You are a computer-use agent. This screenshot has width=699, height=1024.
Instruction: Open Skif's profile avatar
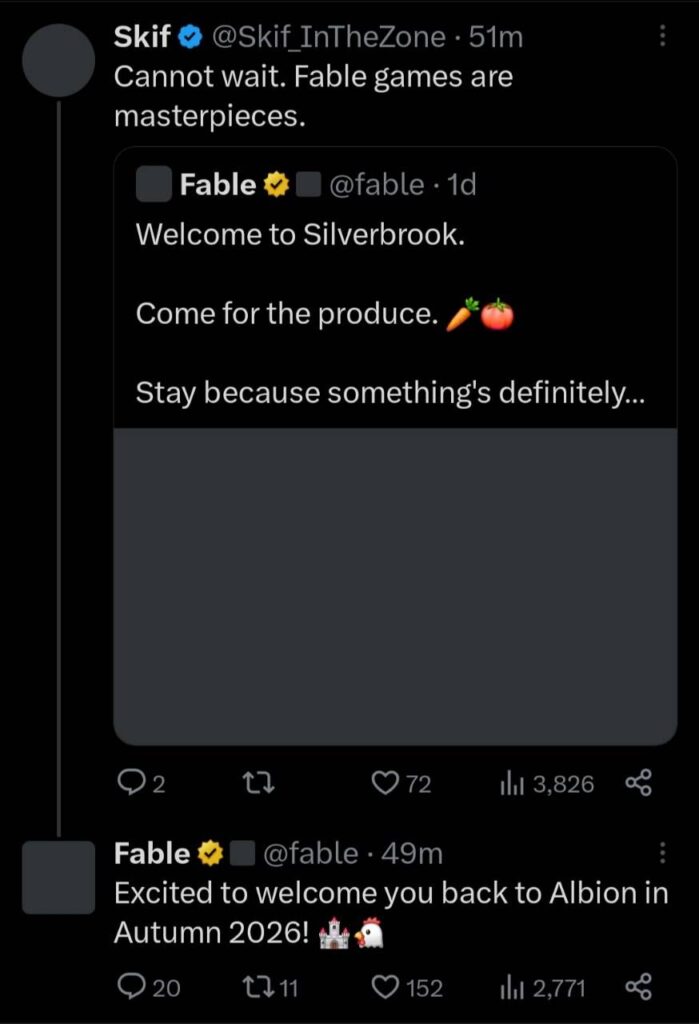coord(58,59)
